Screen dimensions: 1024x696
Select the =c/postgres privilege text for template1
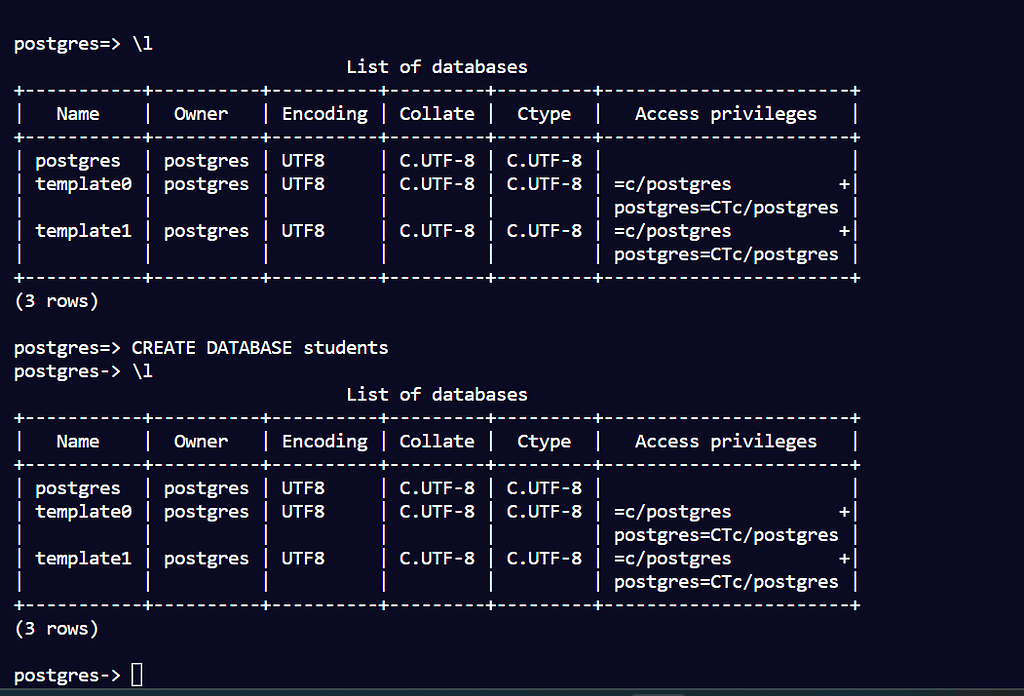(x=672, y=230)
